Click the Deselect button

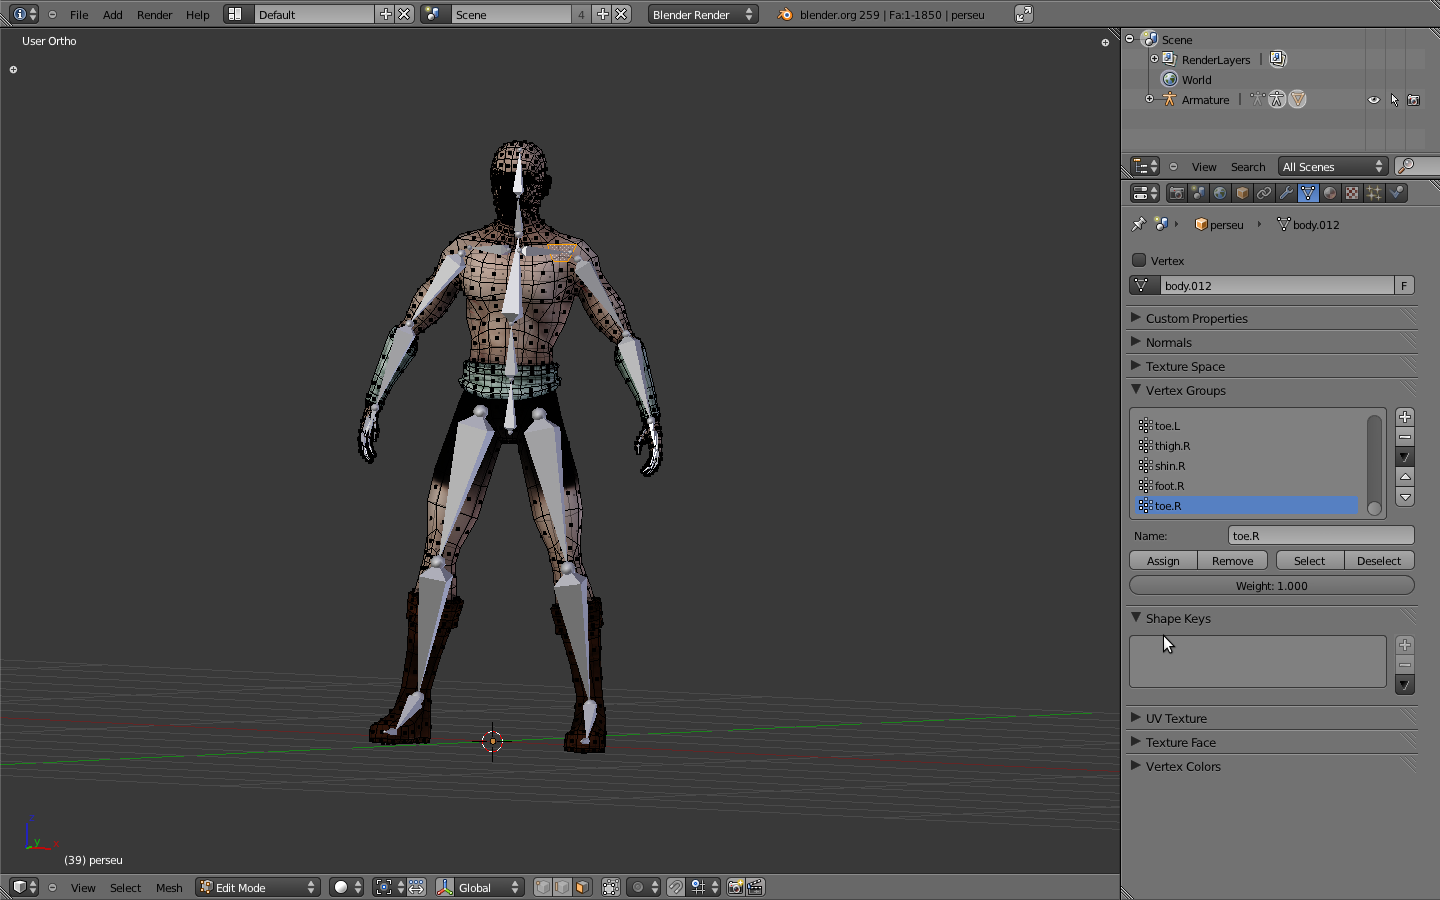[1378, 561]
